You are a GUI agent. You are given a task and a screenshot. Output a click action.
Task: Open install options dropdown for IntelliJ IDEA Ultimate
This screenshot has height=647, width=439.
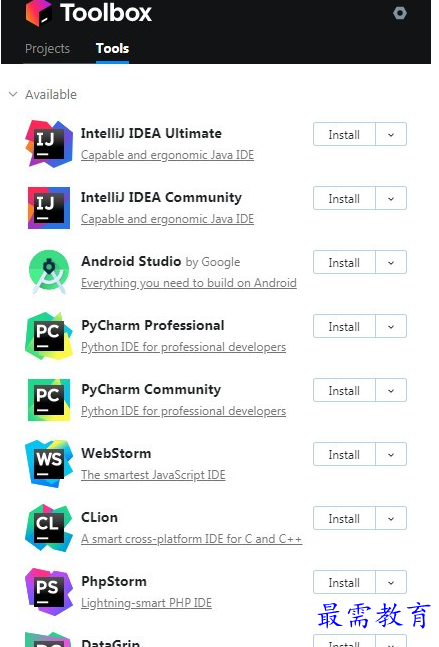[x=391, y=134]
